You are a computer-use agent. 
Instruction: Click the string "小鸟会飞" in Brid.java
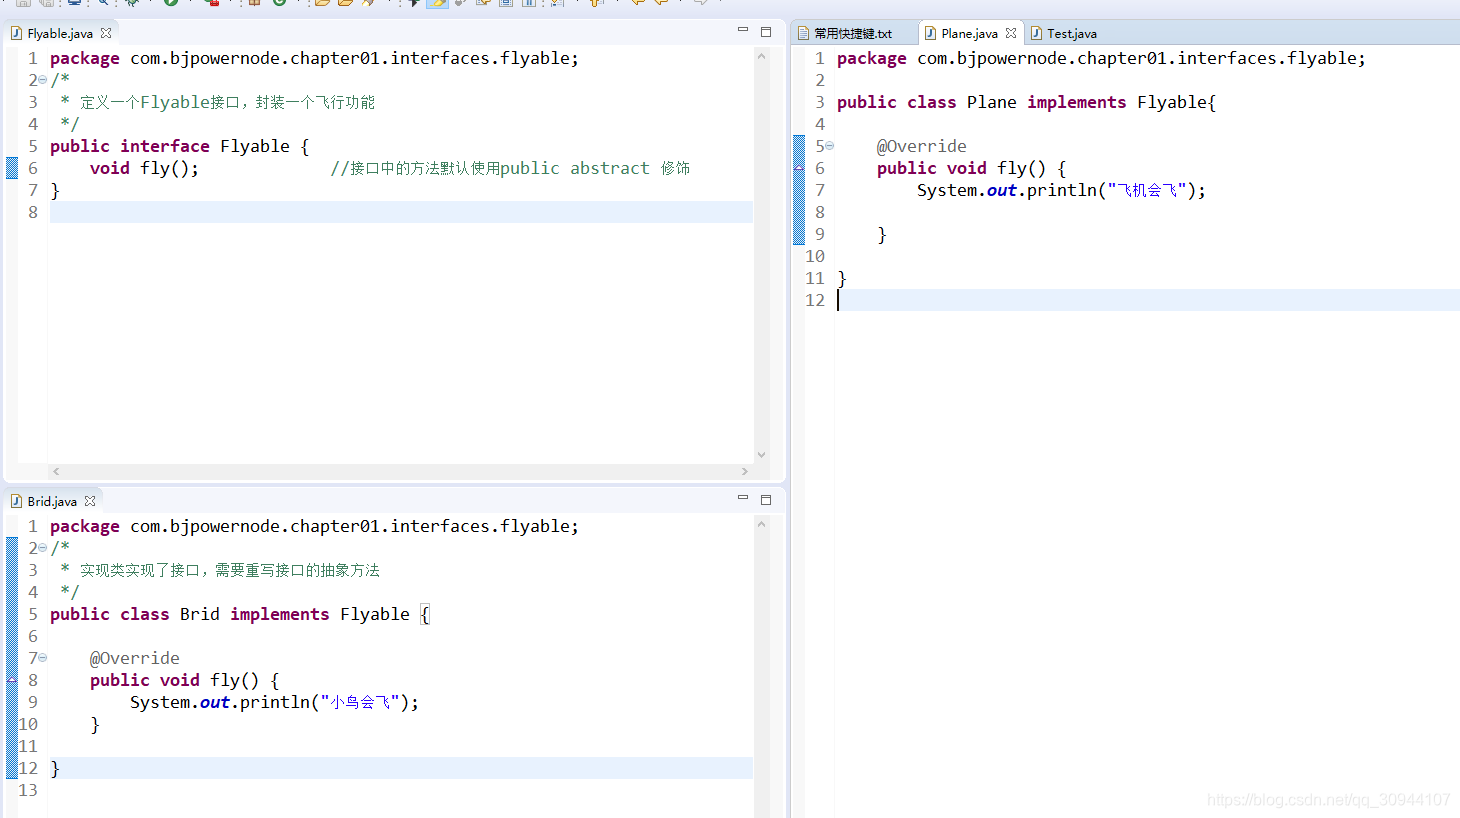pyautogui.click(x=360, y=702)
